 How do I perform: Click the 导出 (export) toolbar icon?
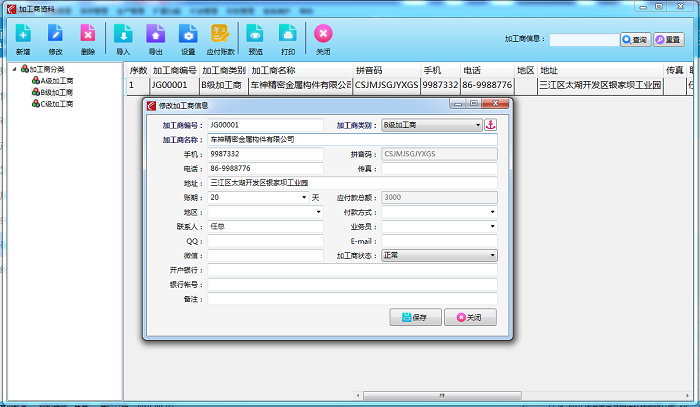coord(155,39)
